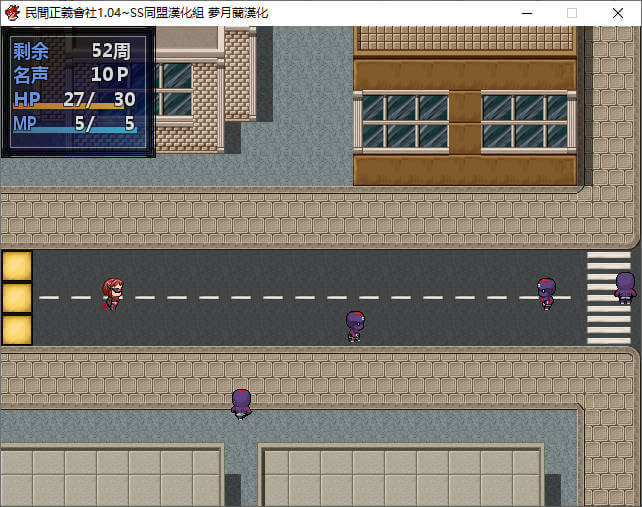
Task: Click the right window of the brown building
Action: [x=524, y=121]
